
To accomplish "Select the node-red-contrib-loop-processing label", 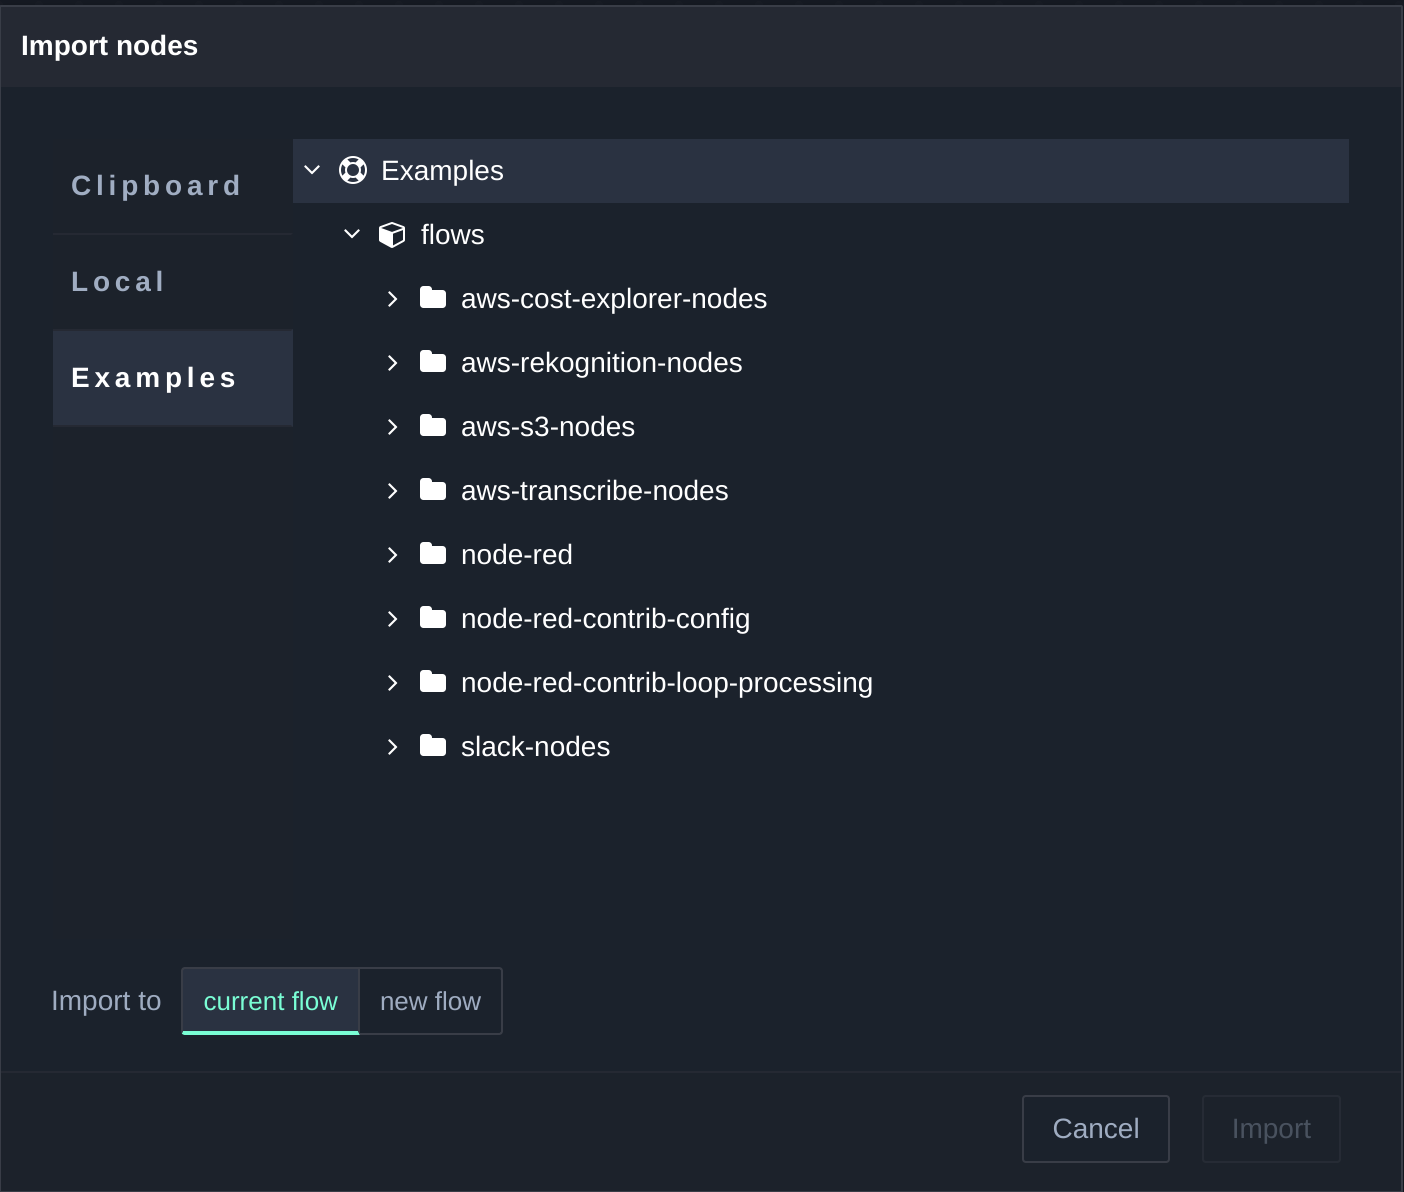I will point(666,683).
